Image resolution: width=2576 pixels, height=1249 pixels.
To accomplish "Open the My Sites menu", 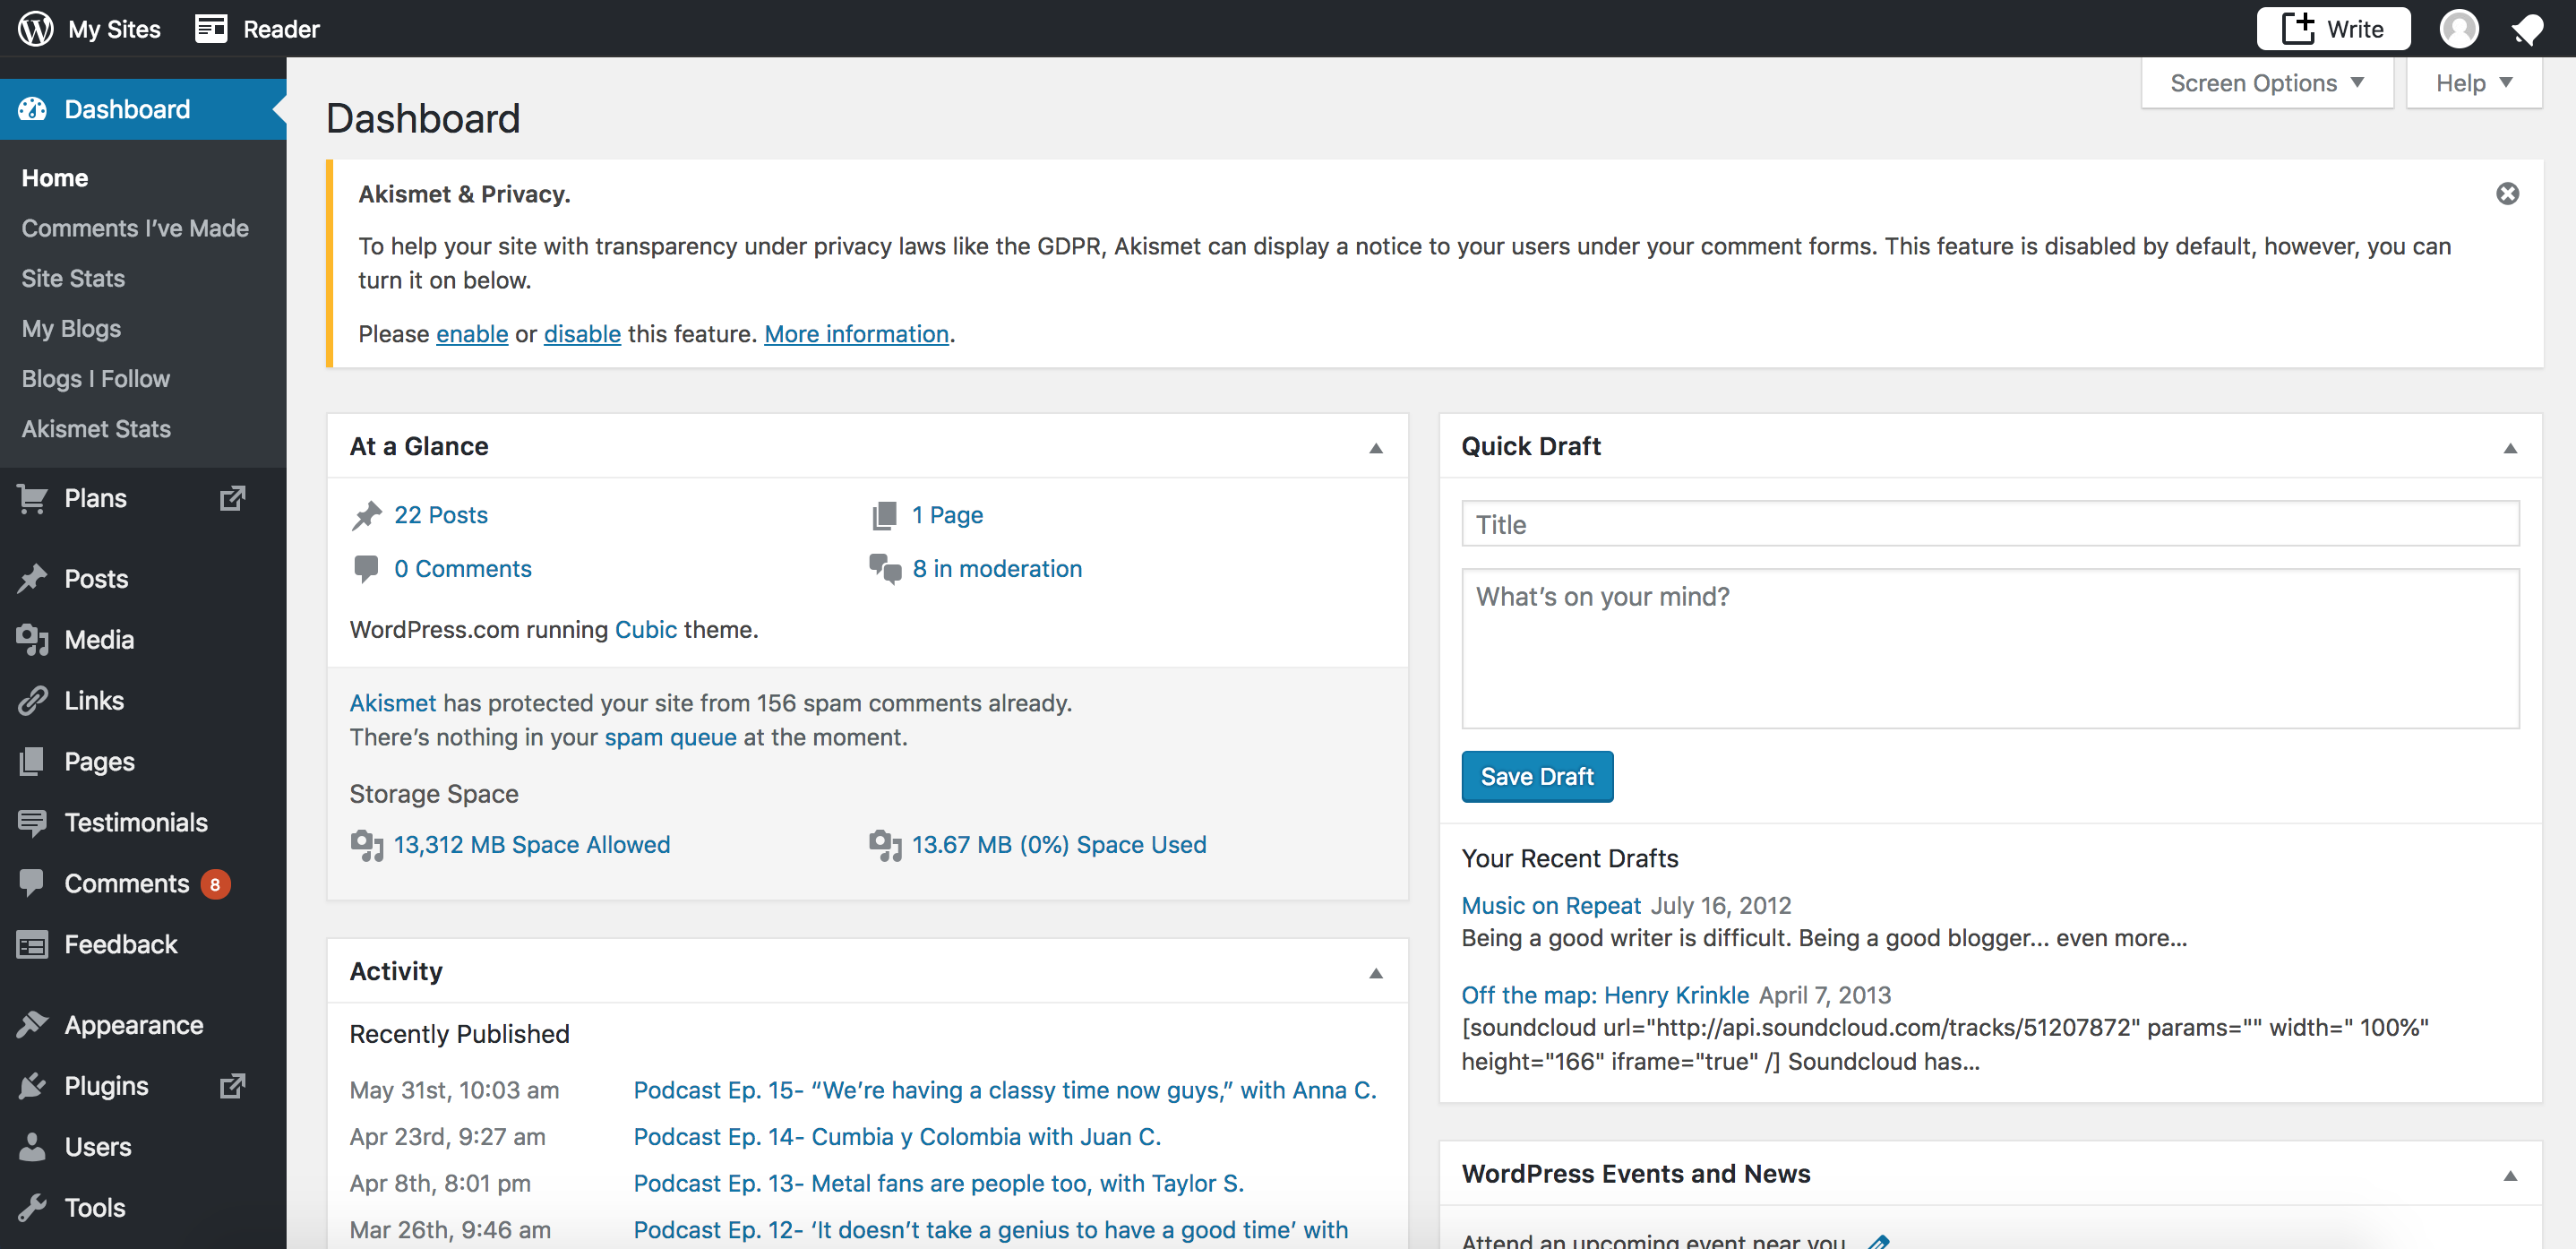I will coord(113,28).
